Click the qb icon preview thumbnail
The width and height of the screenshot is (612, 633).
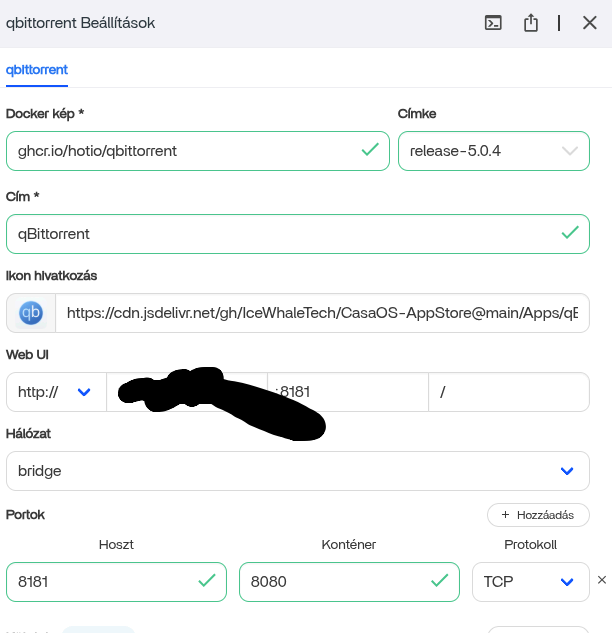(x=31, y=313)
